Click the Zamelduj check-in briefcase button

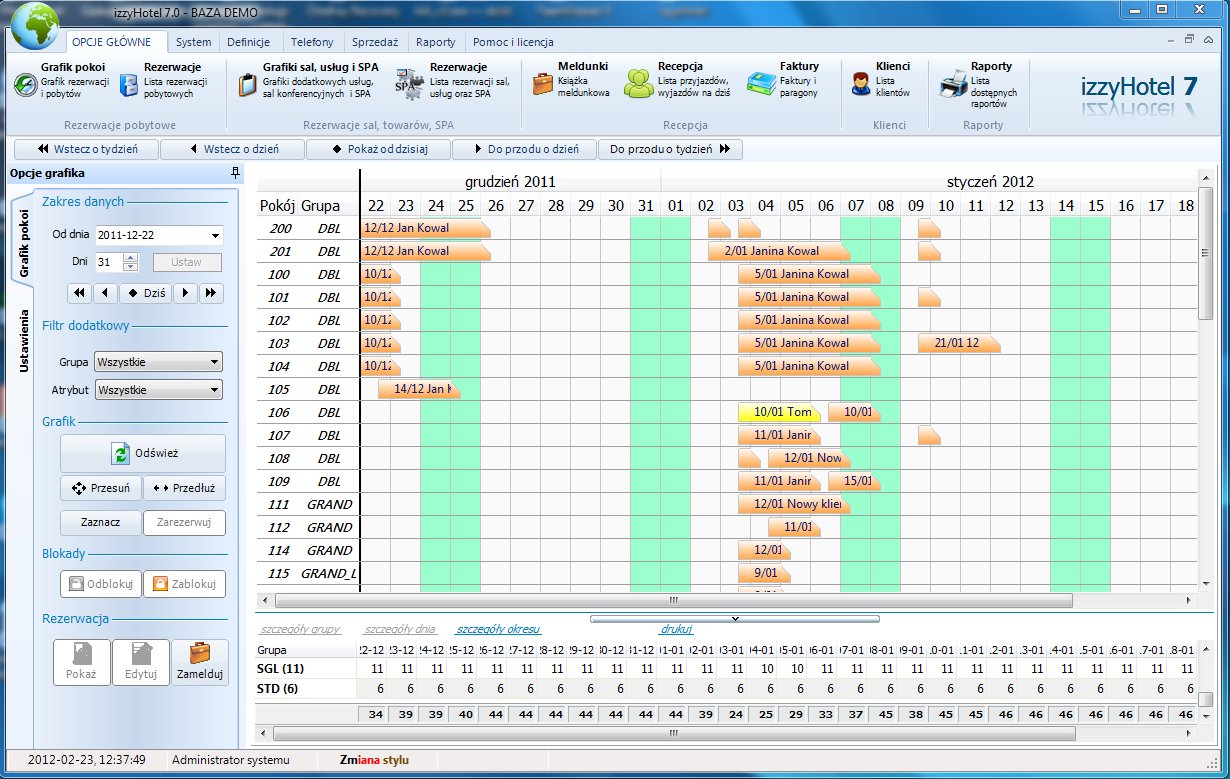200,661
